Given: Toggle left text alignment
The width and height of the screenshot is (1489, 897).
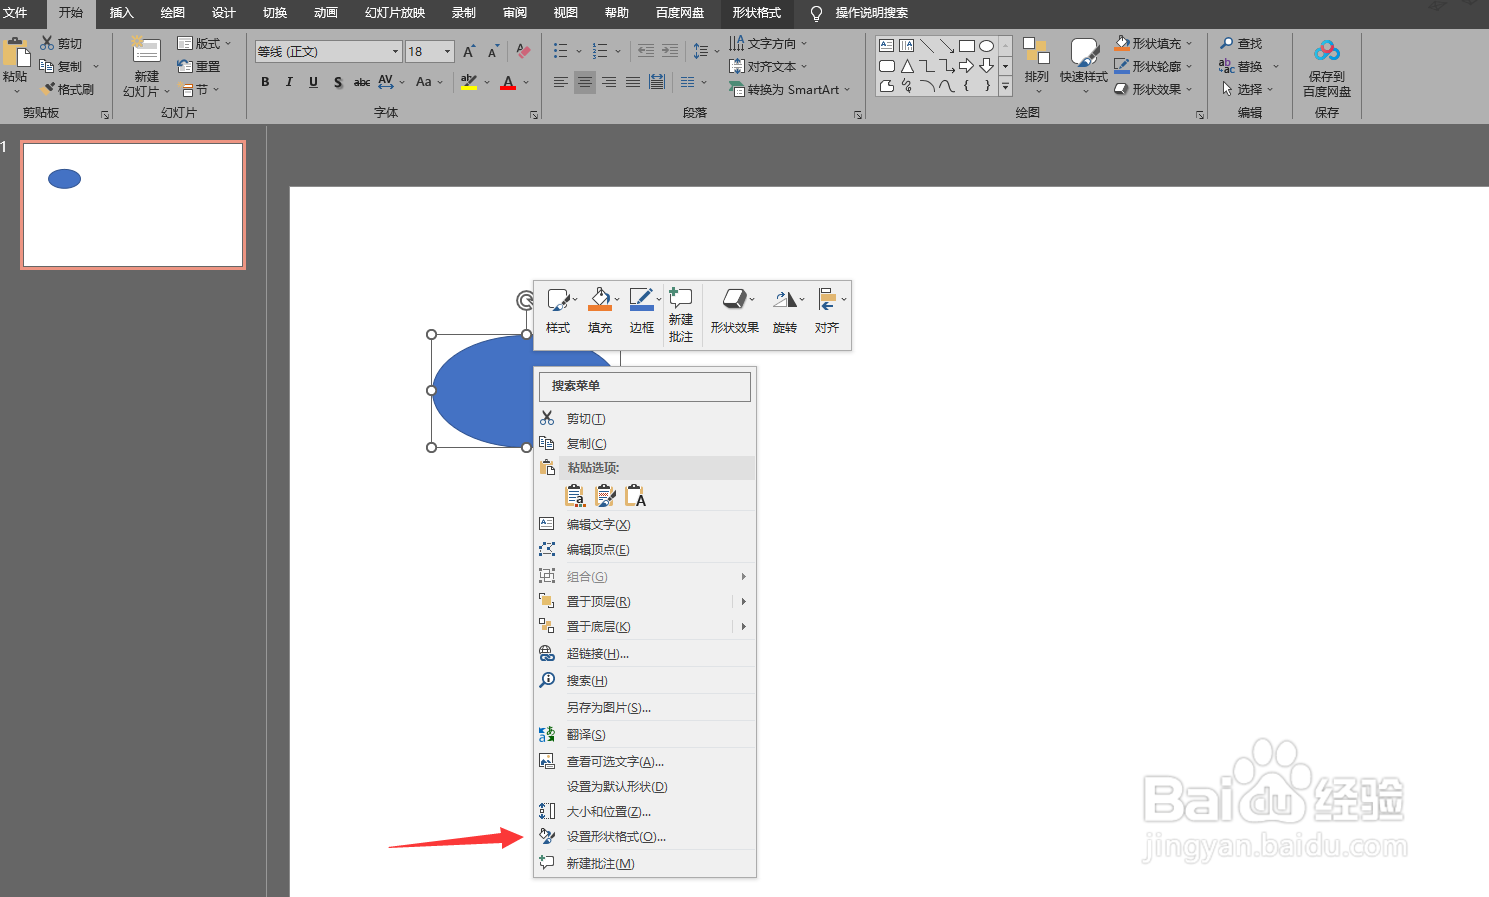Looking at the screenshot, I should tap(561, 82).
